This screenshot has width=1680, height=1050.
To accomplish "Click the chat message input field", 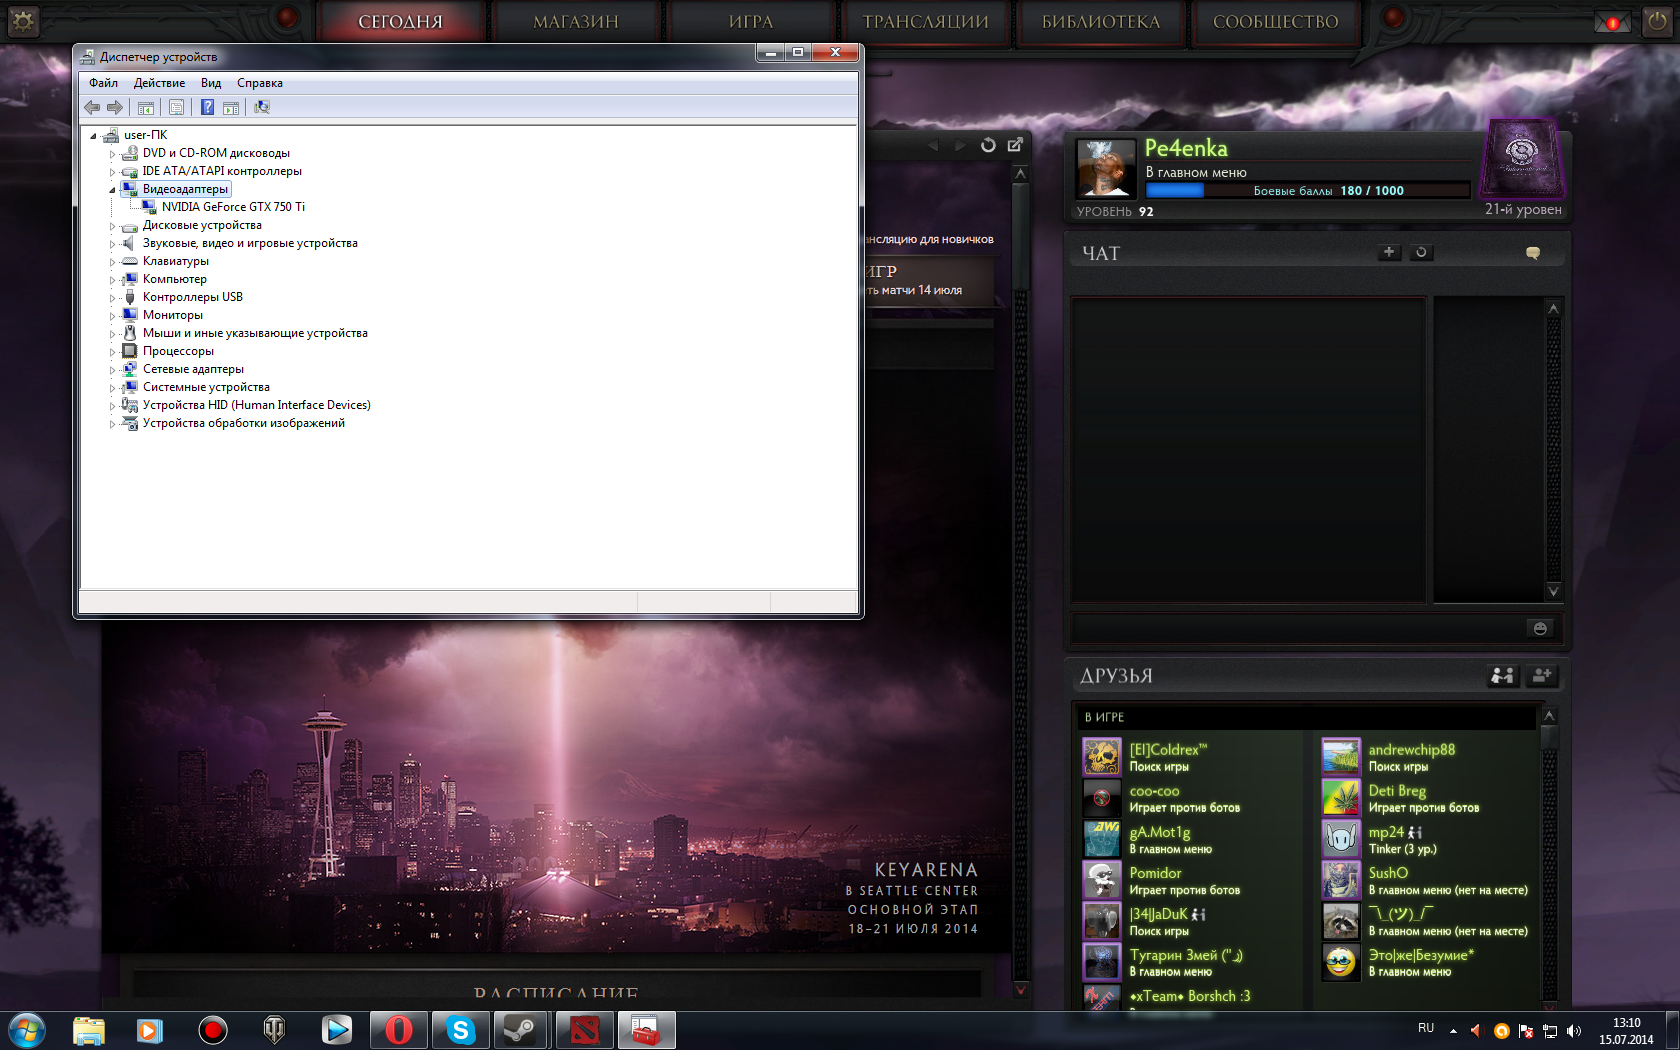I will tap(1297, 628).
